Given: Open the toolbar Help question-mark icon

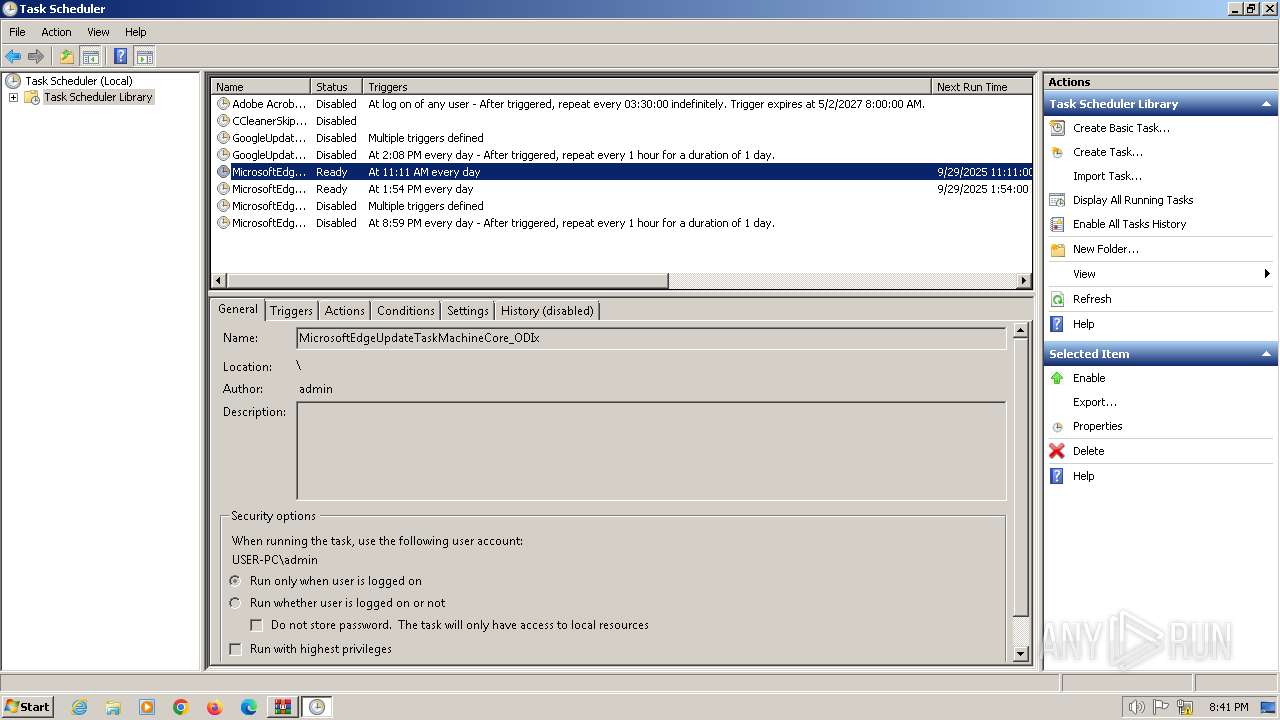Looking at the screenshot, I should coord(121,57).
